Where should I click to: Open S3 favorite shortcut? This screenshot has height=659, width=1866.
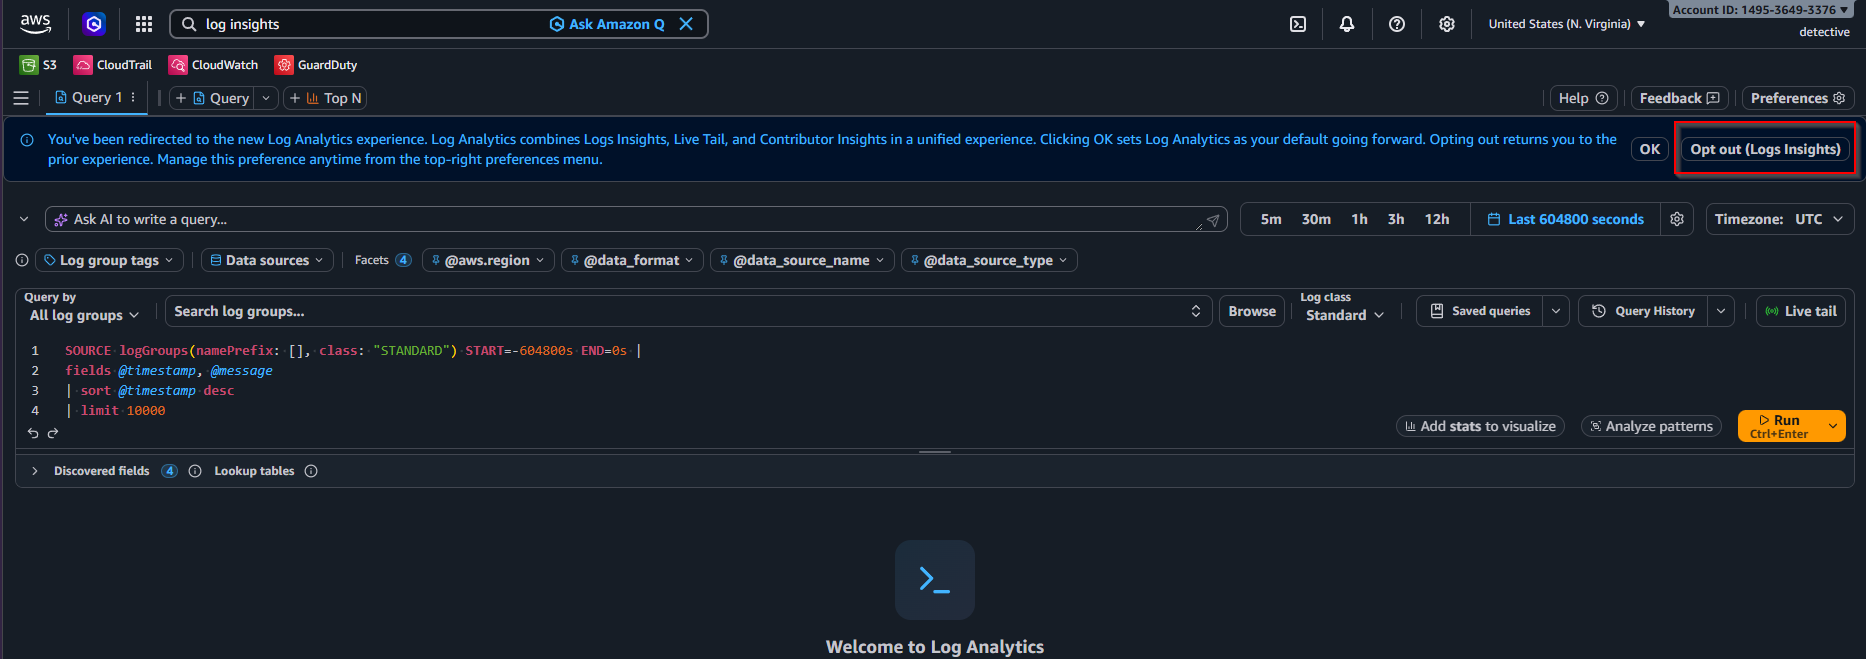click(x=38, y=65)
